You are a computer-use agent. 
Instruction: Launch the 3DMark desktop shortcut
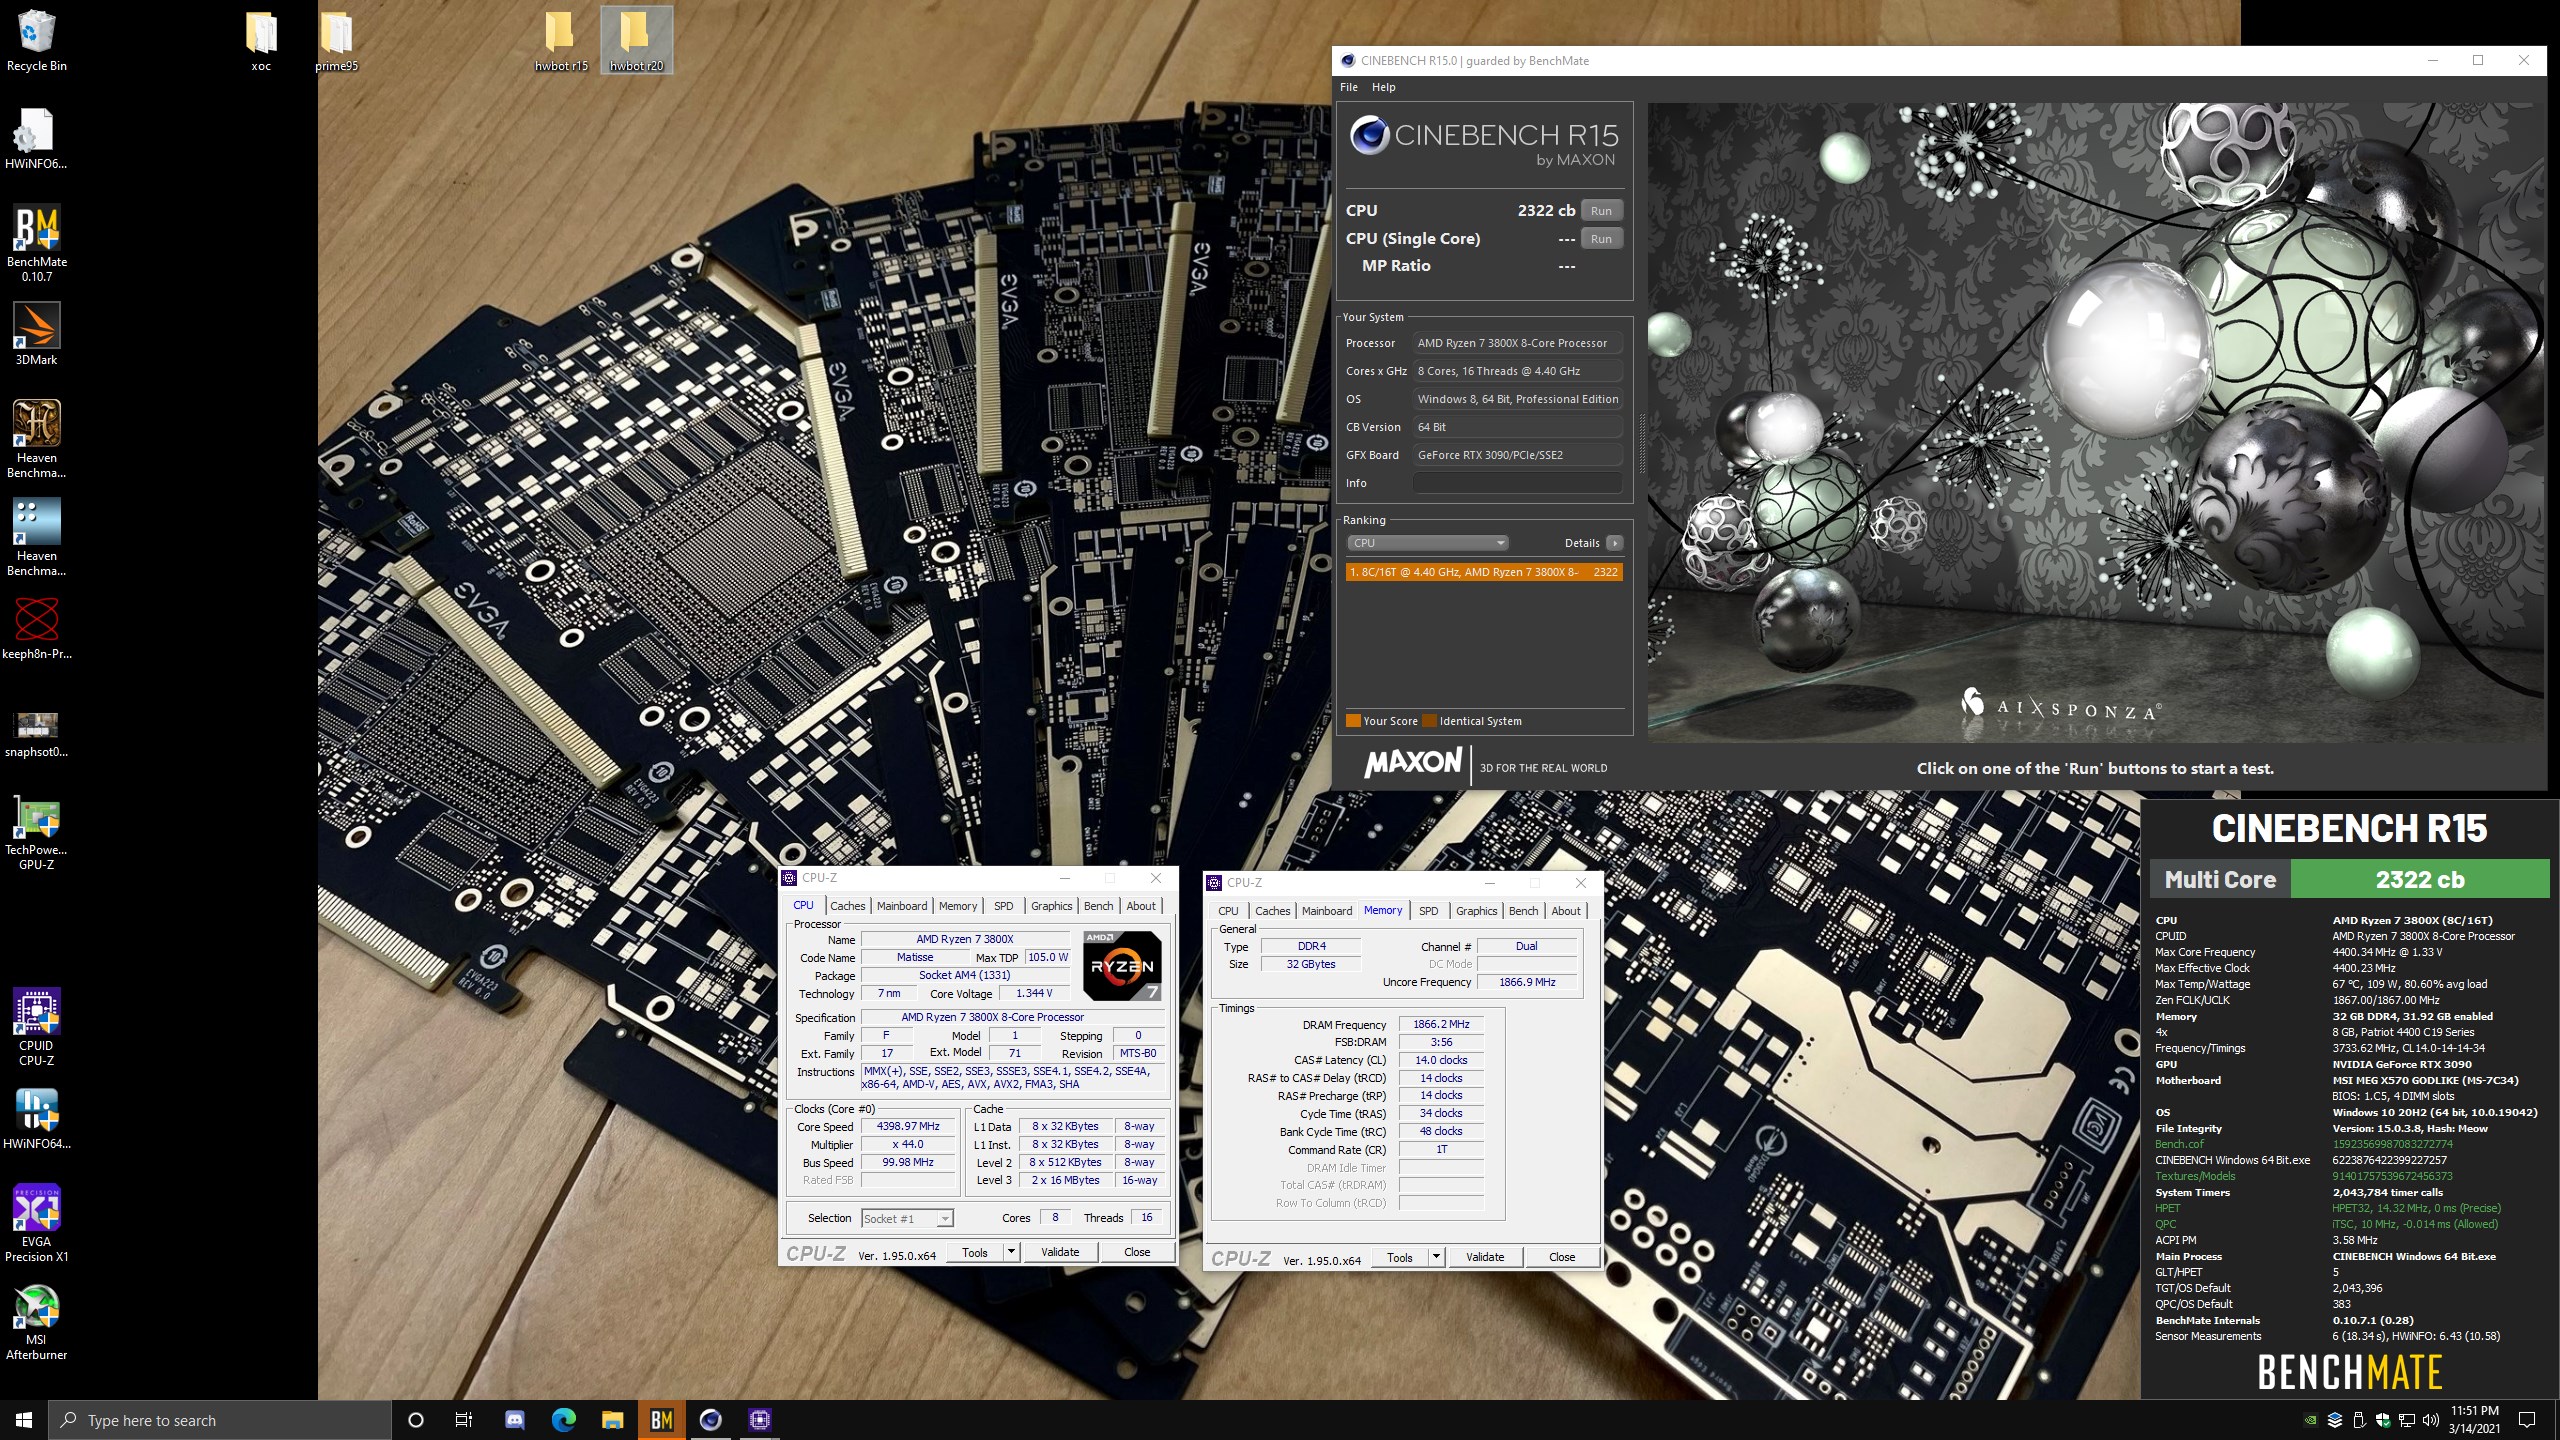coord(37,334)
